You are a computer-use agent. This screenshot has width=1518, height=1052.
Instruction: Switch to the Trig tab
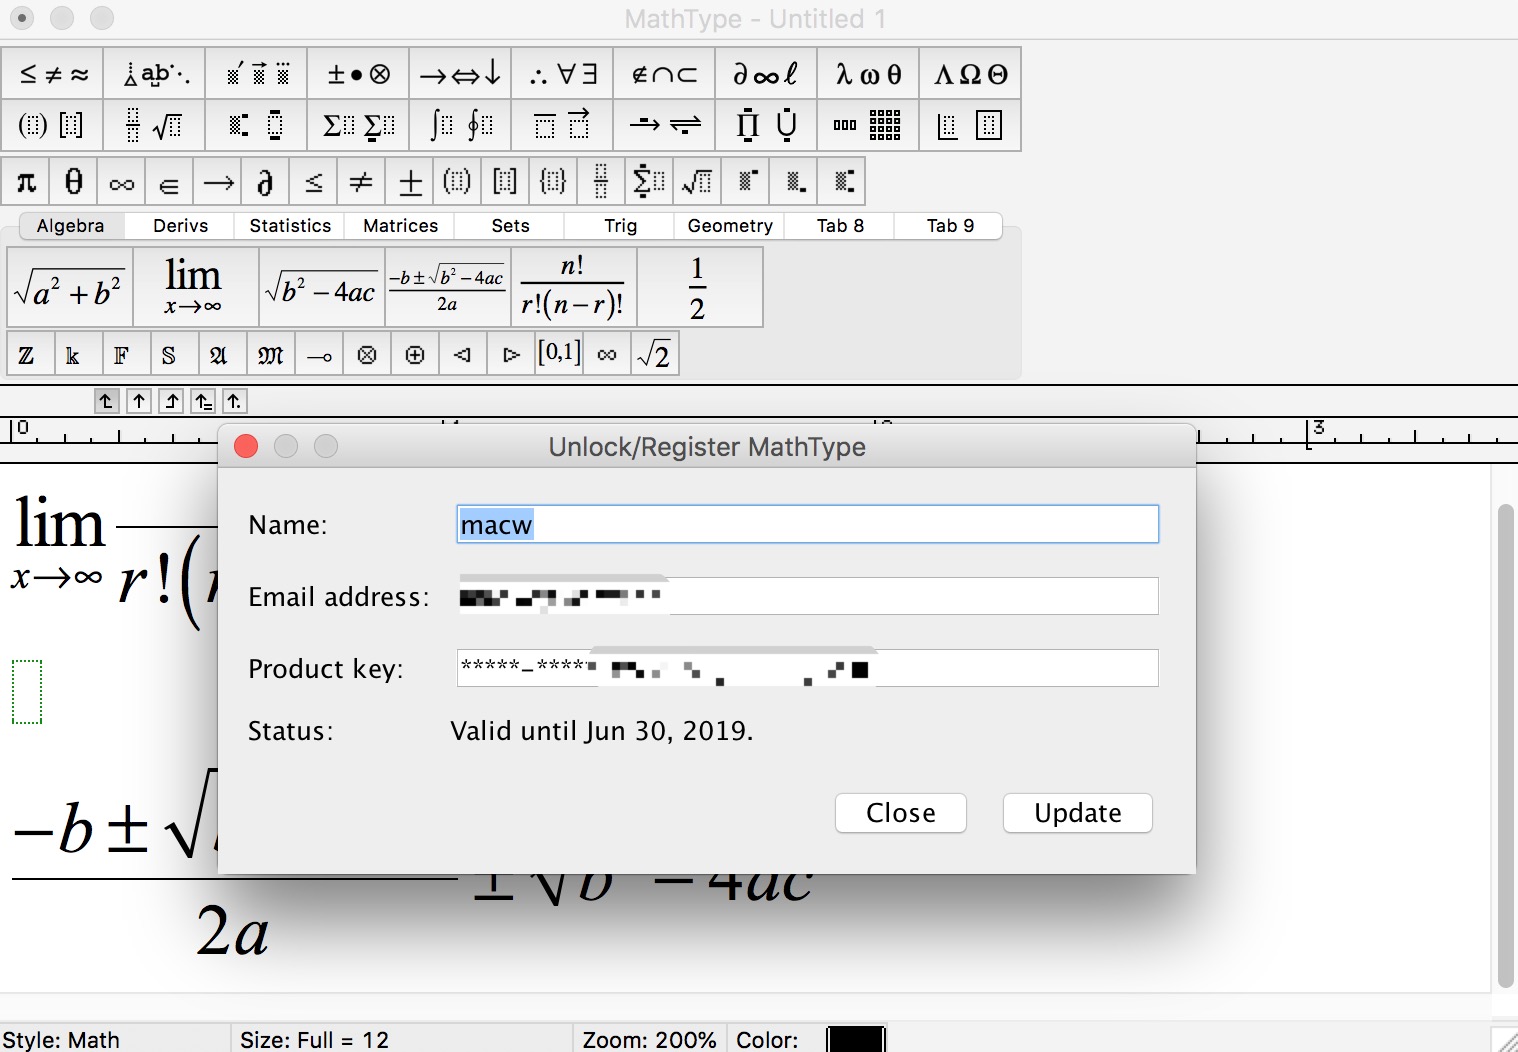620,226
